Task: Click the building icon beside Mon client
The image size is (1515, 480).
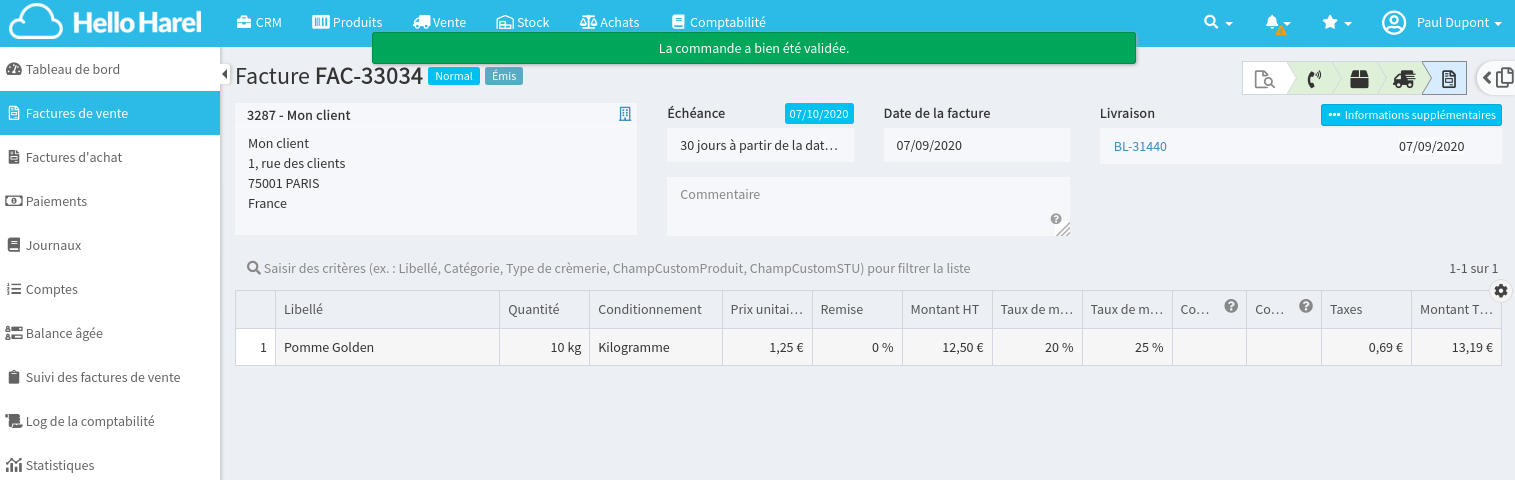Action: click(625, 115)
